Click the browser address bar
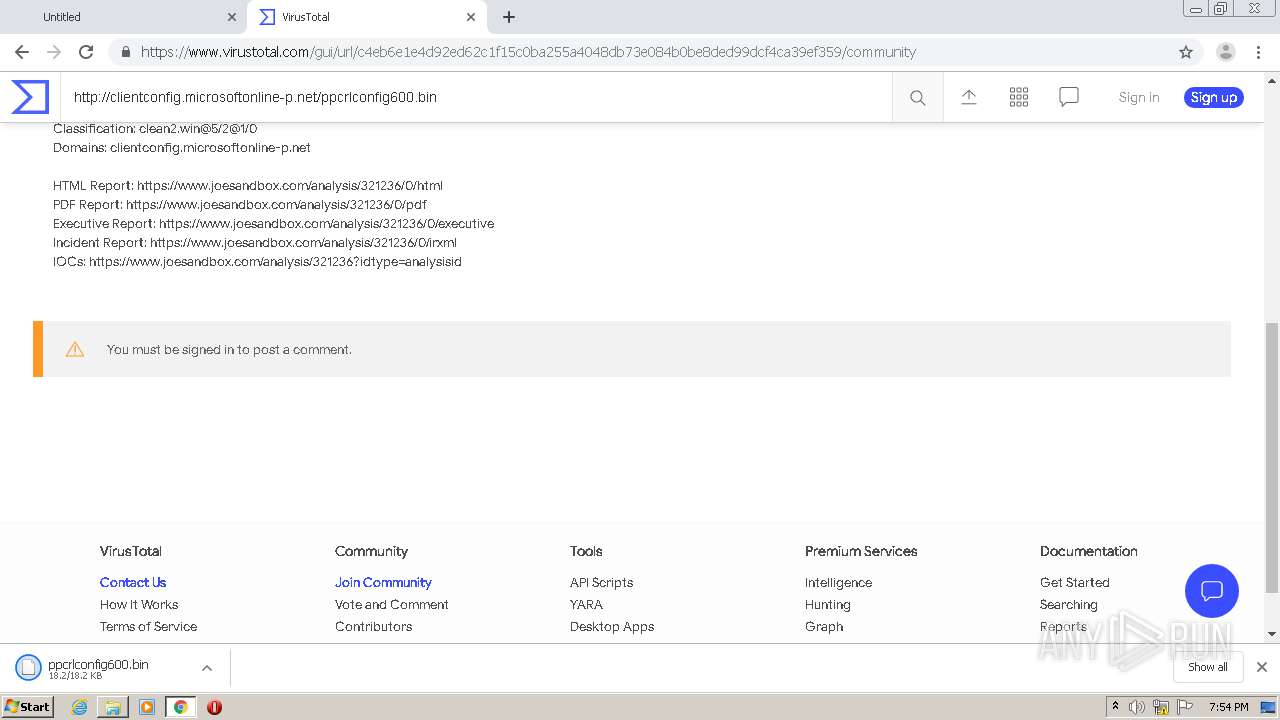Image resolution: width=1280 pixels, height=720 pixels. pyautogui.click(x=640, y=52)
